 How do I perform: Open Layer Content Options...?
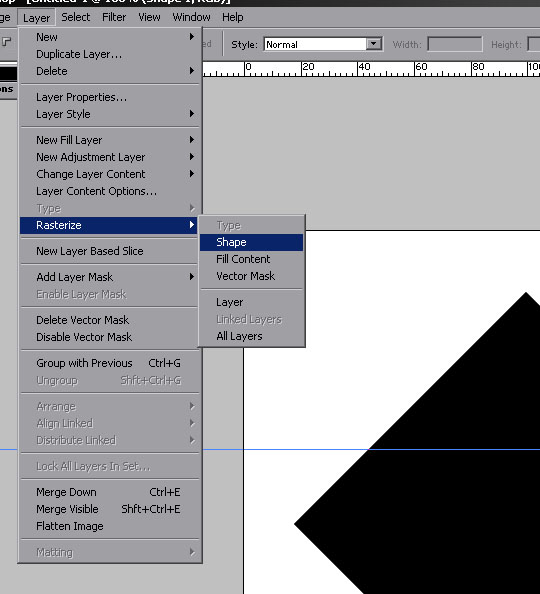pos(110,191)
